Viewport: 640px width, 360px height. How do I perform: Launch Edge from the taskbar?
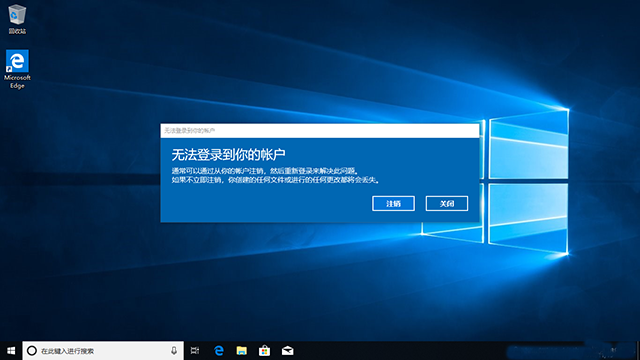pos(219,351)
